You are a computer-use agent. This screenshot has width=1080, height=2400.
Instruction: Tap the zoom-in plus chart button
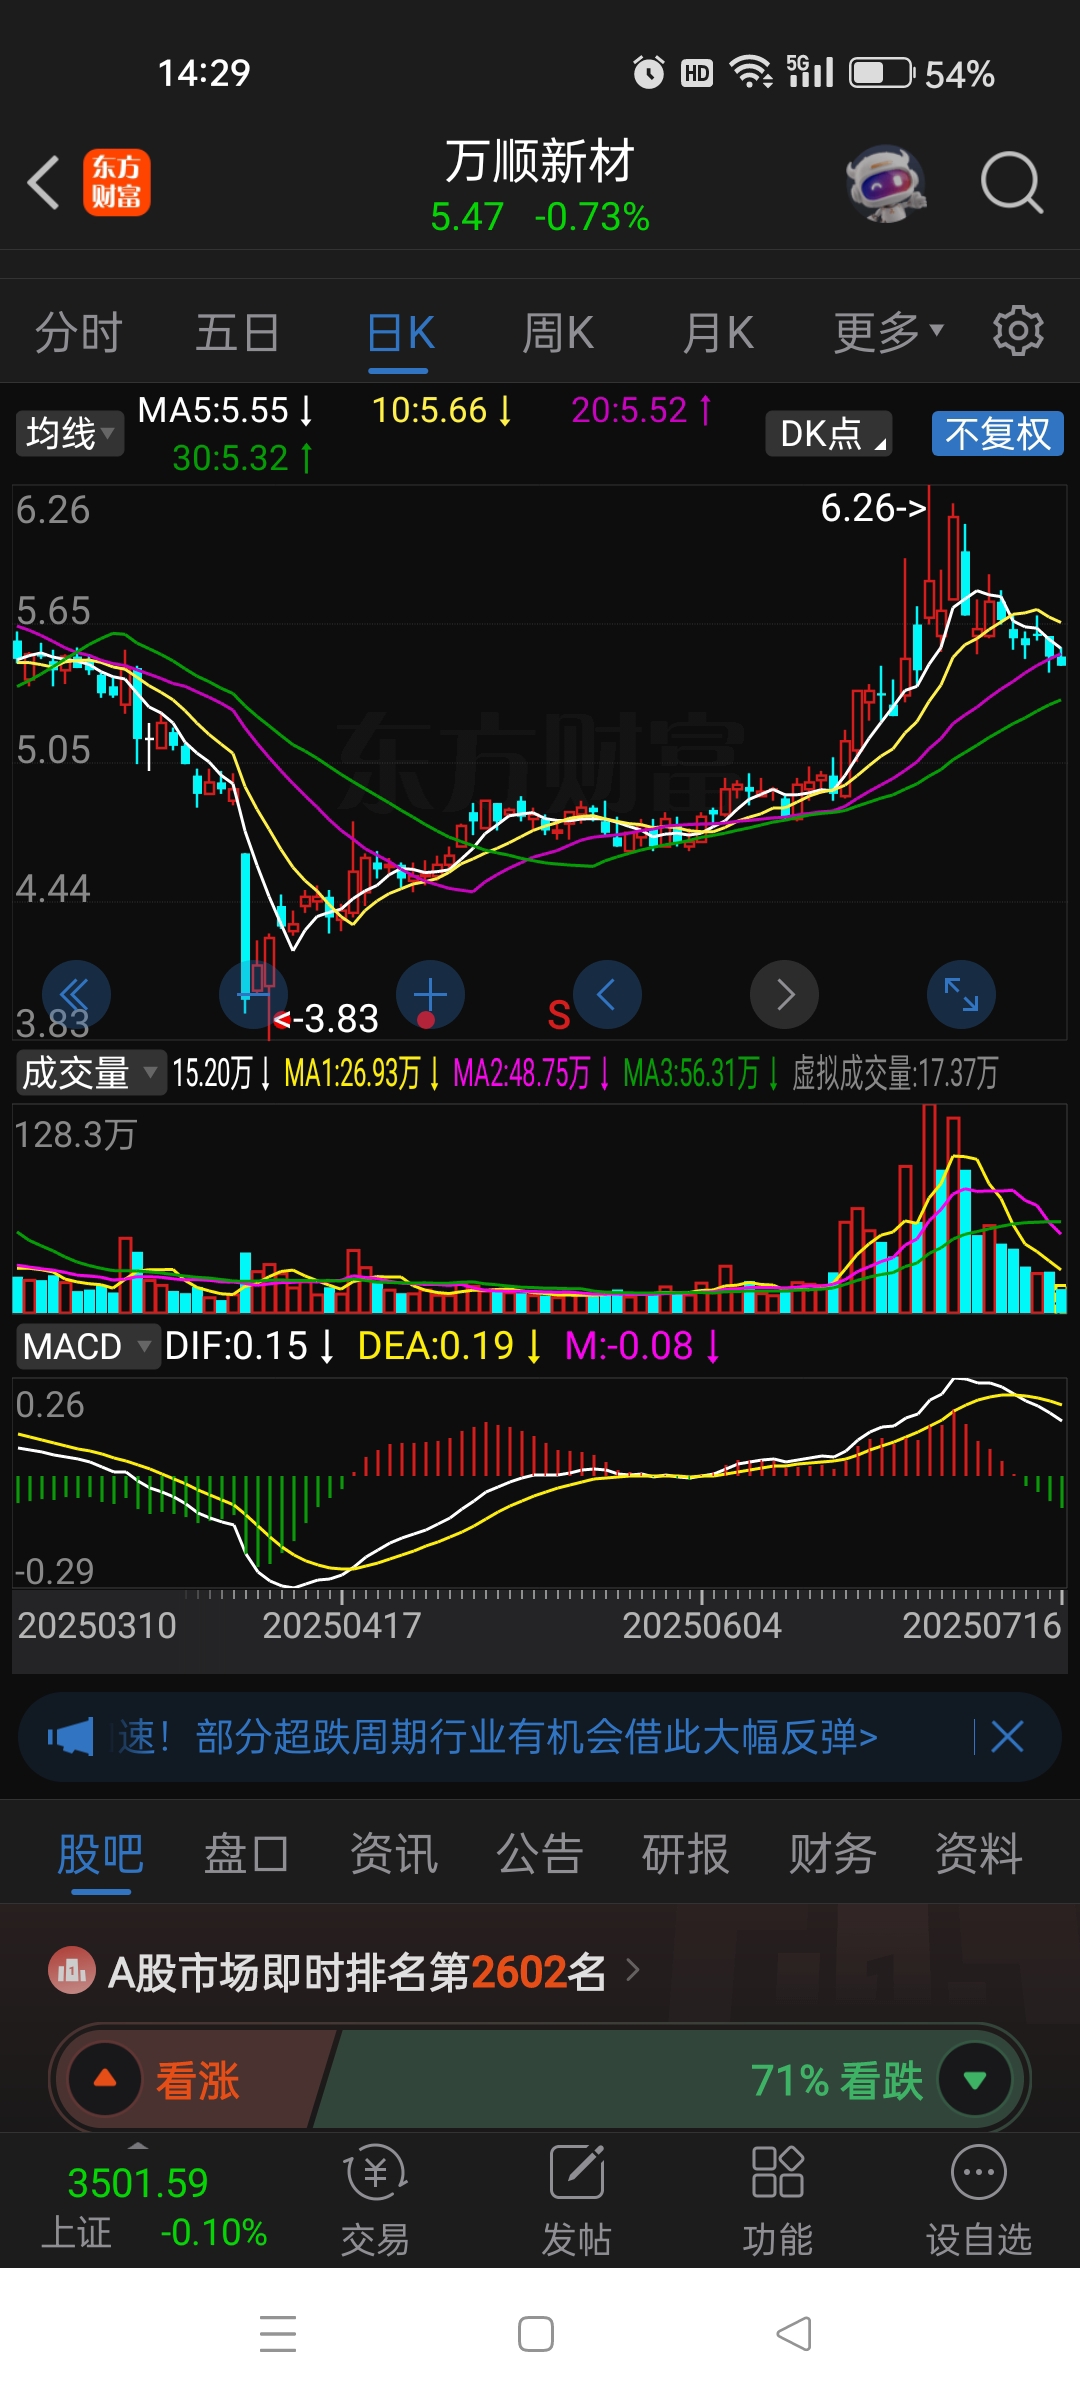point(430,995)
